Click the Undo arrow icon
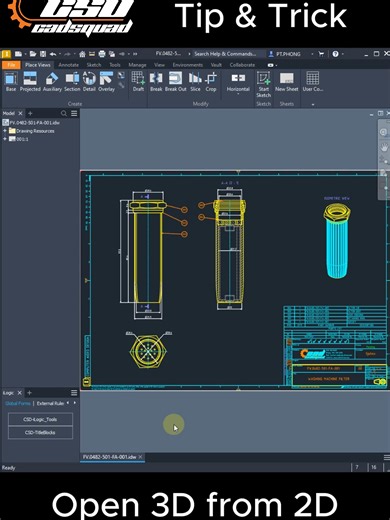This screenshot has width=390, height=520. tap(53, 54)
